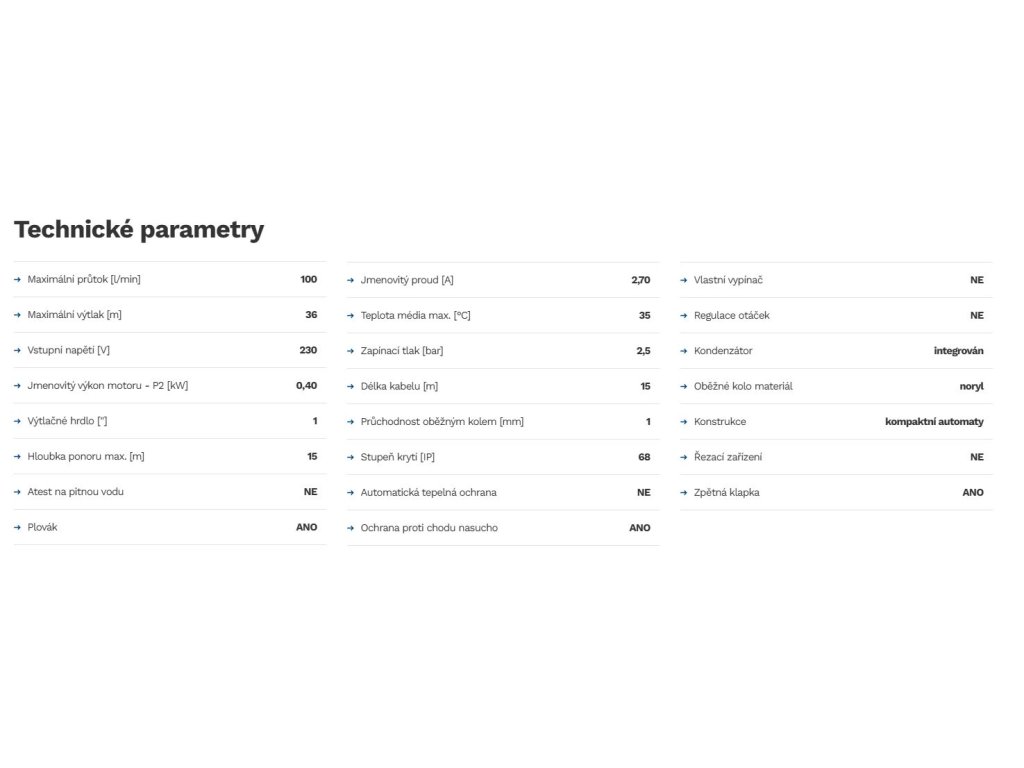The image size is (1024, 768).
Task: Click the Technické parametry heading
Action: [139, 229]
